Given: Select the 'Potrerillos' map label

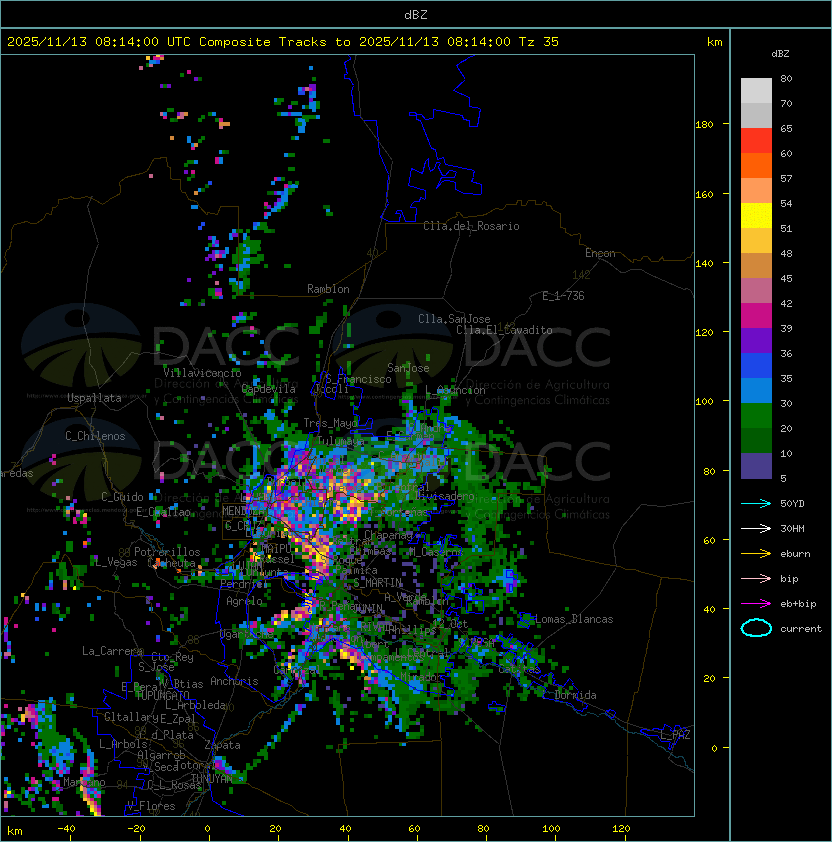Looking at the screenshot, I should click(x=167, y=552).
